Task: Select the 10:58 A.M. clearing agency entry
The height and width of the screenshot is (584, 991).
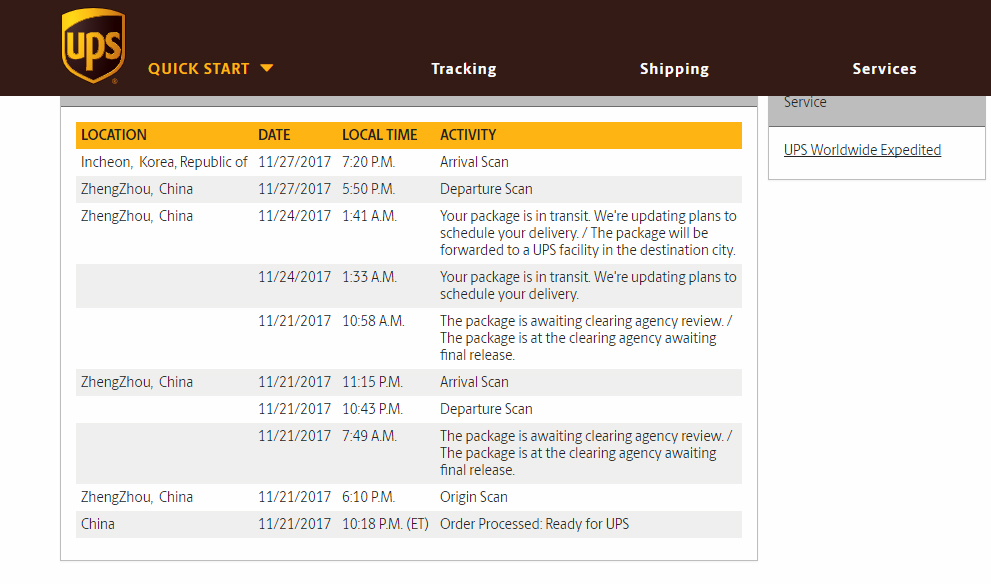Action: tap(409, 338)
